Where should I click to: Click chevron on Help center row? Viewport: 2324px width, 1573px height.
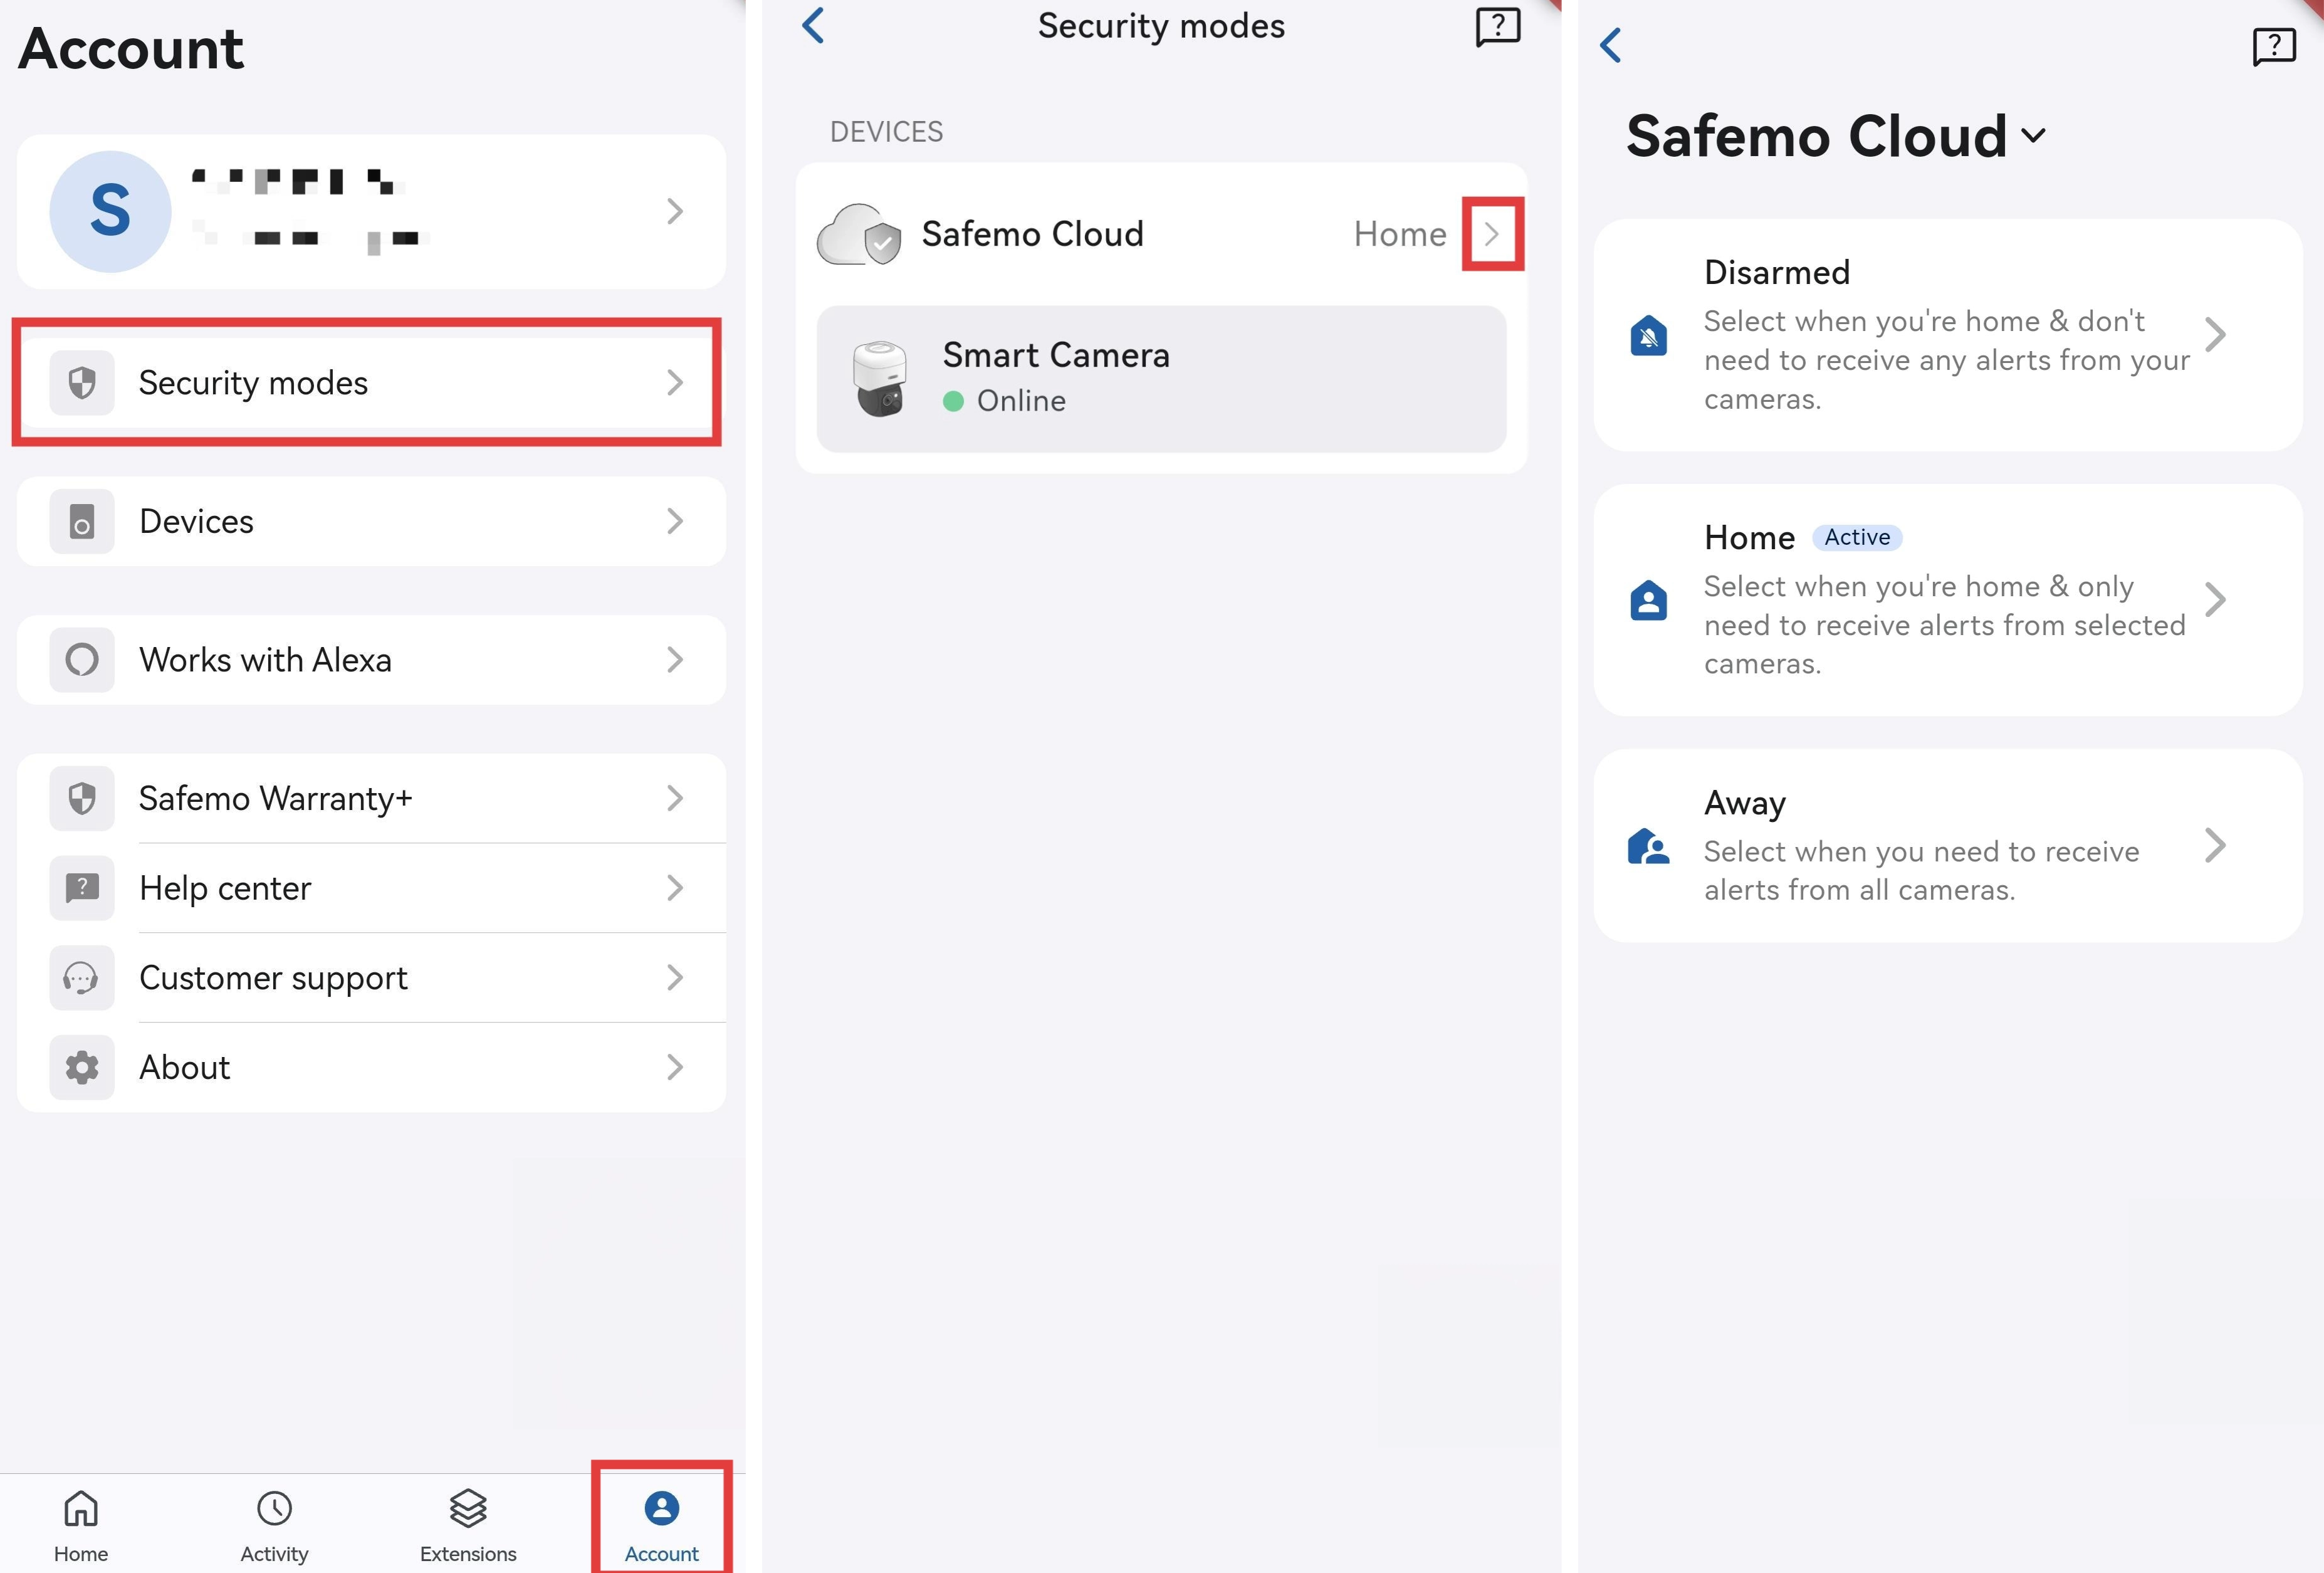[675, 888]
